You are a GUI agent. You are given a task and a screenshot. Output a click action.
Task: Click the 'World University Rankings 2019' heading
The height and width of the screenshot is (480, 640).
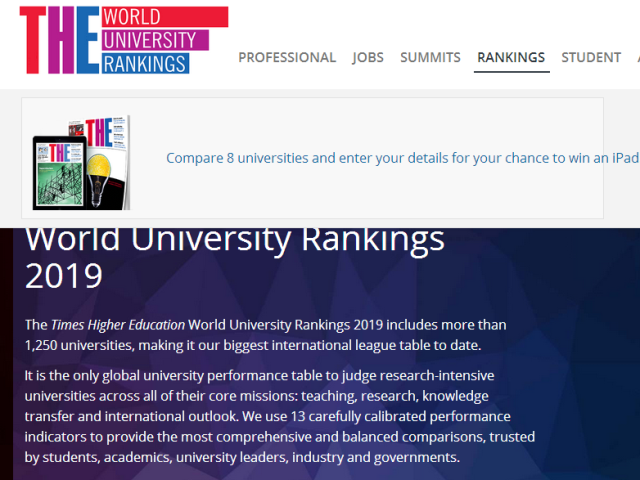[234, 258]
